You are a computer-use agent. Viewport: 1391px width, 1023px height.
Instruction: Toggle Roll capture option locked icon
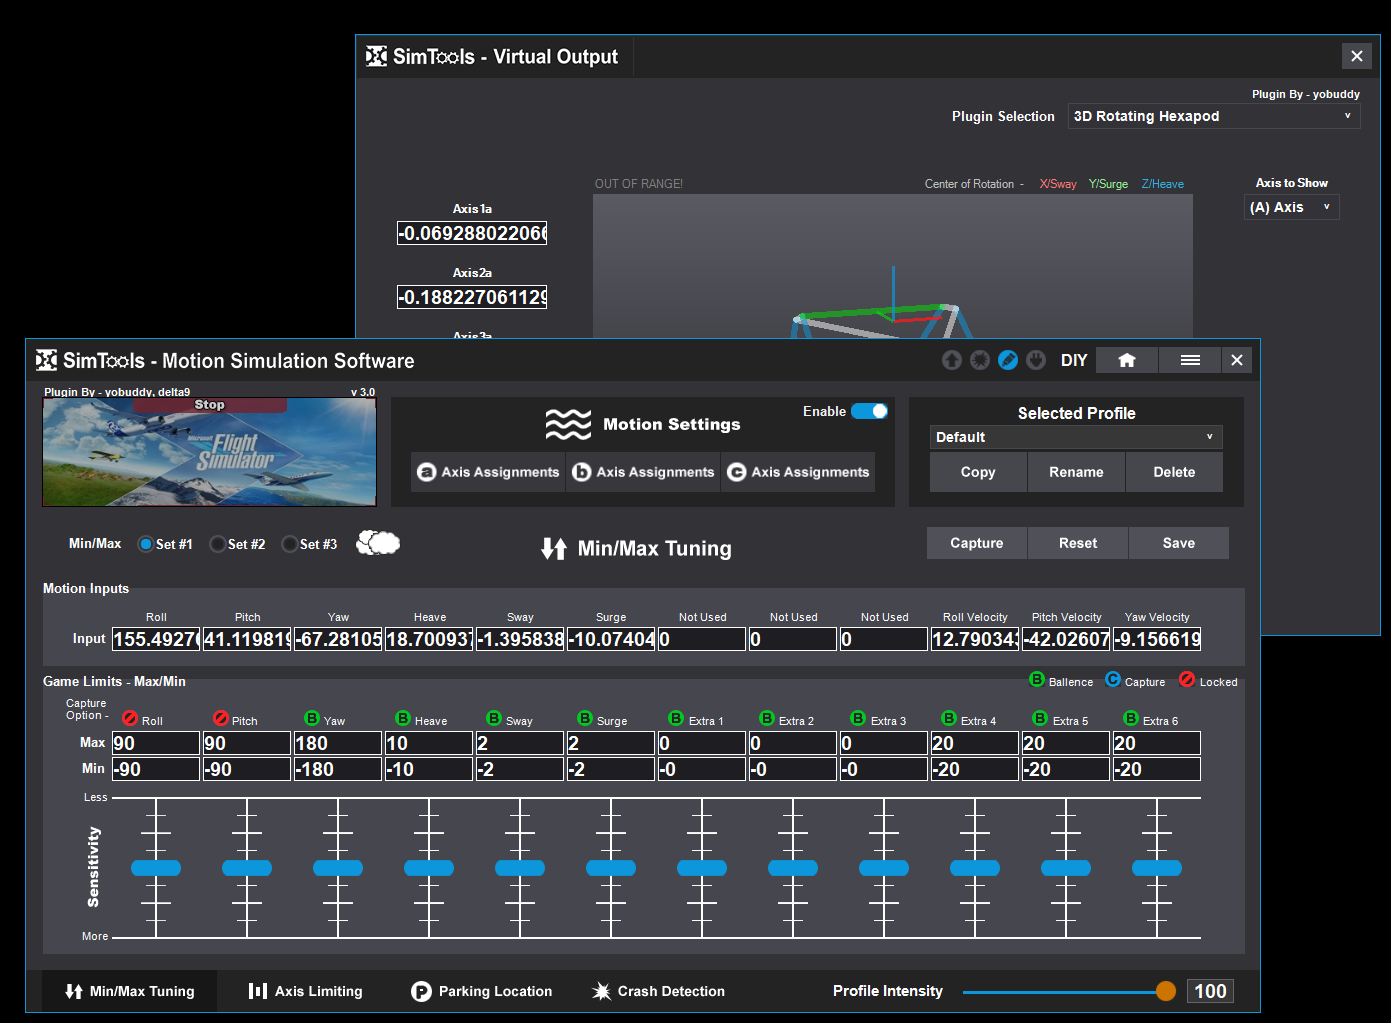pyautogui.click(x=130, y=718)
